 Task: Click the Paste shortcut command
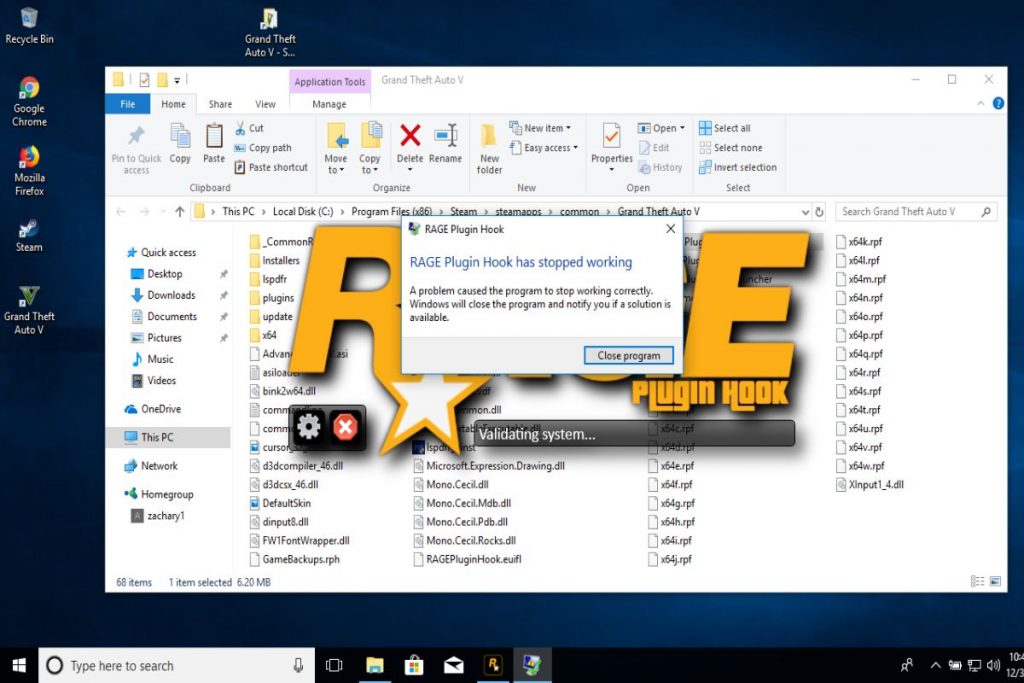pos(271,167)
